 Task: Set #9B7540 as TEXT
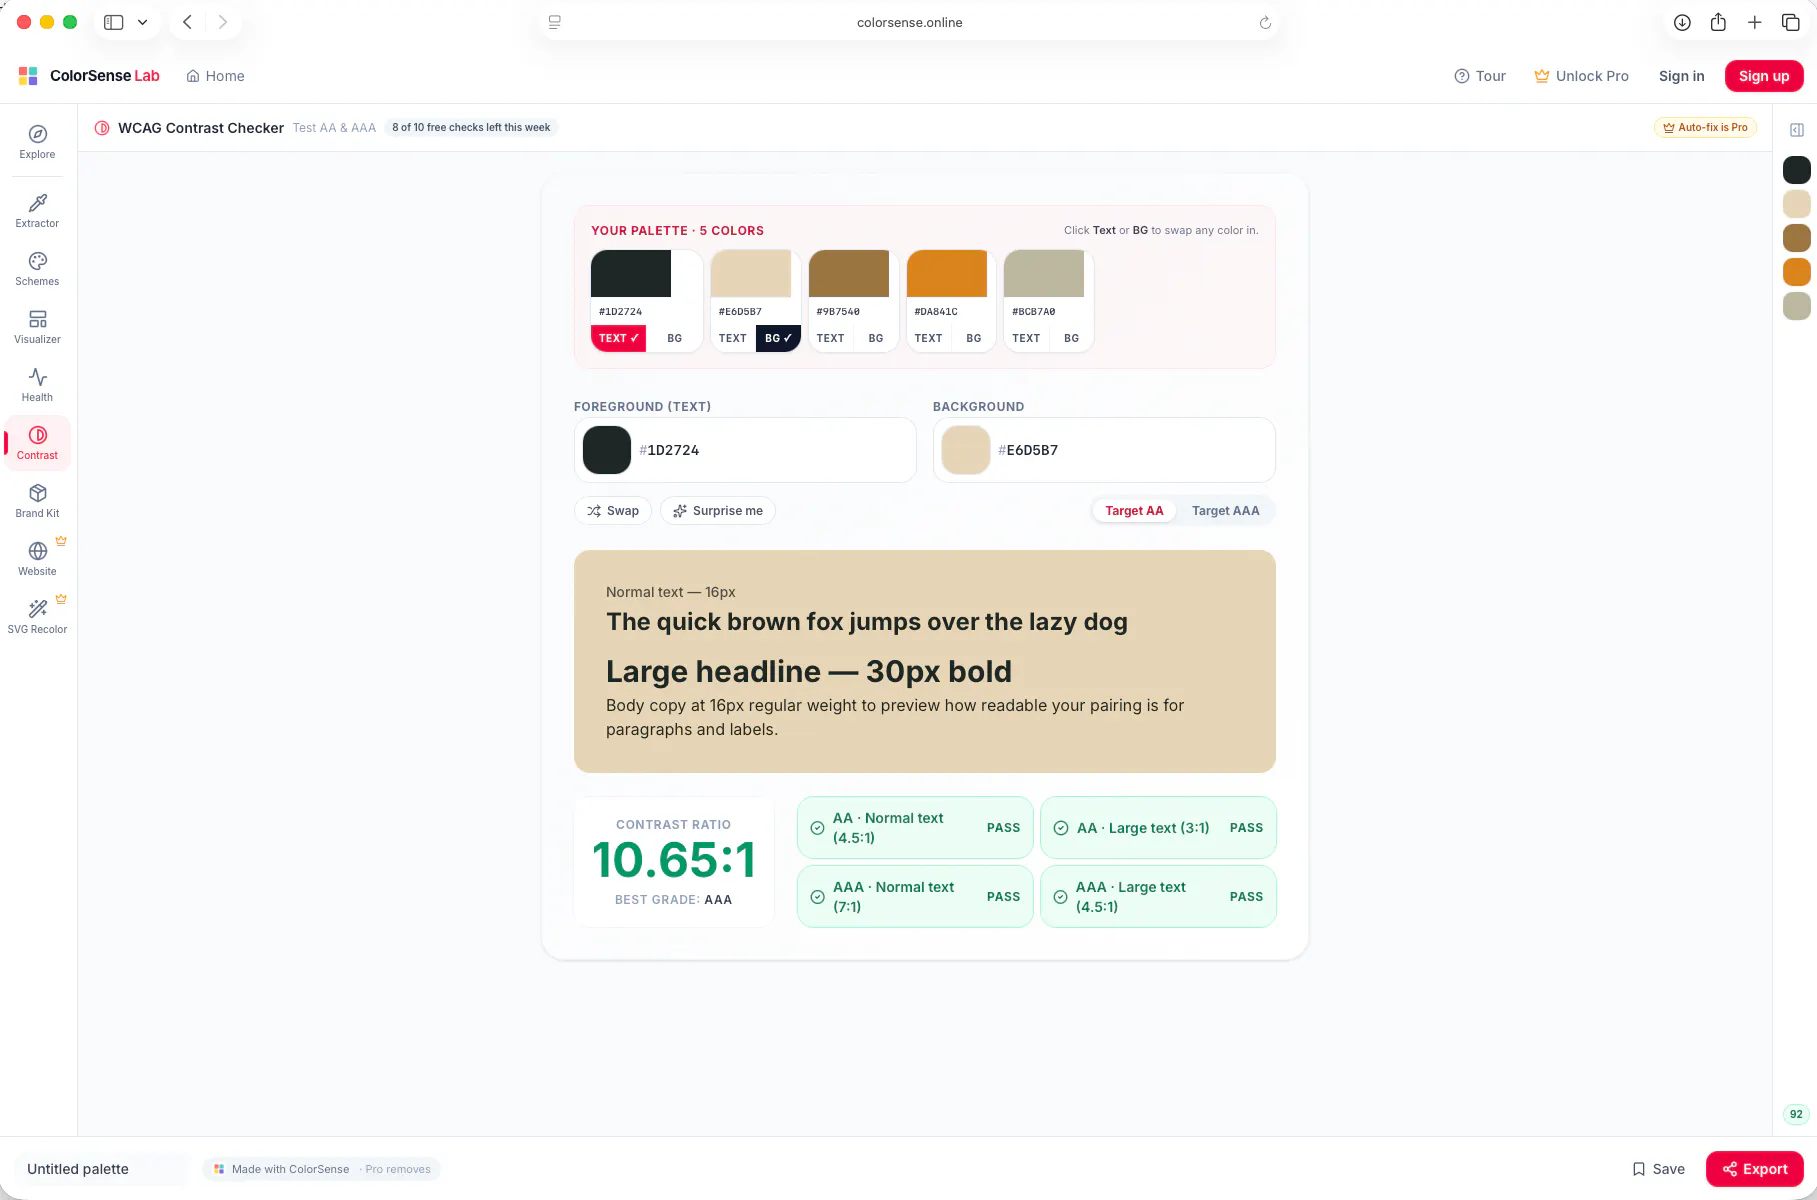click(831, 338)
